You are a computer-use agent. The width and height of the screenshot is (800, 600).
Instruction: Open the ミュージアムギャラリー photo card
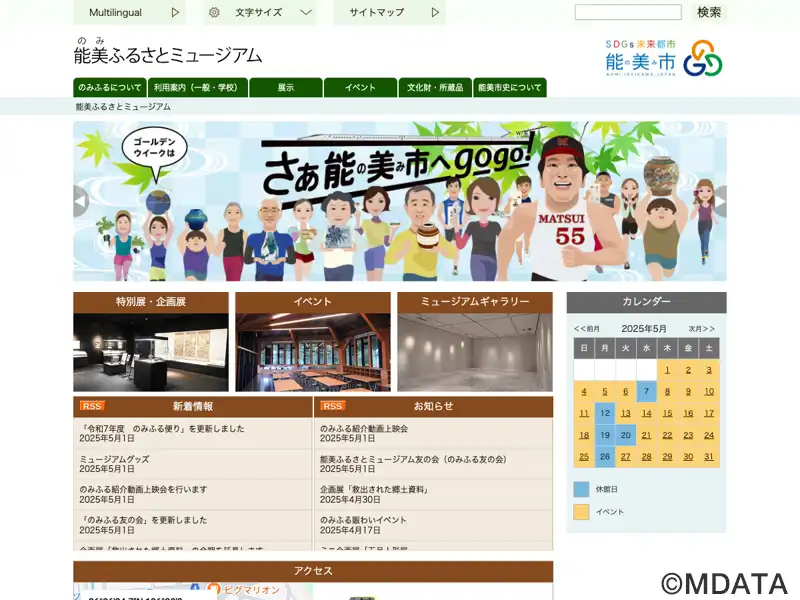pyautogui.click(x=475, y=342)
